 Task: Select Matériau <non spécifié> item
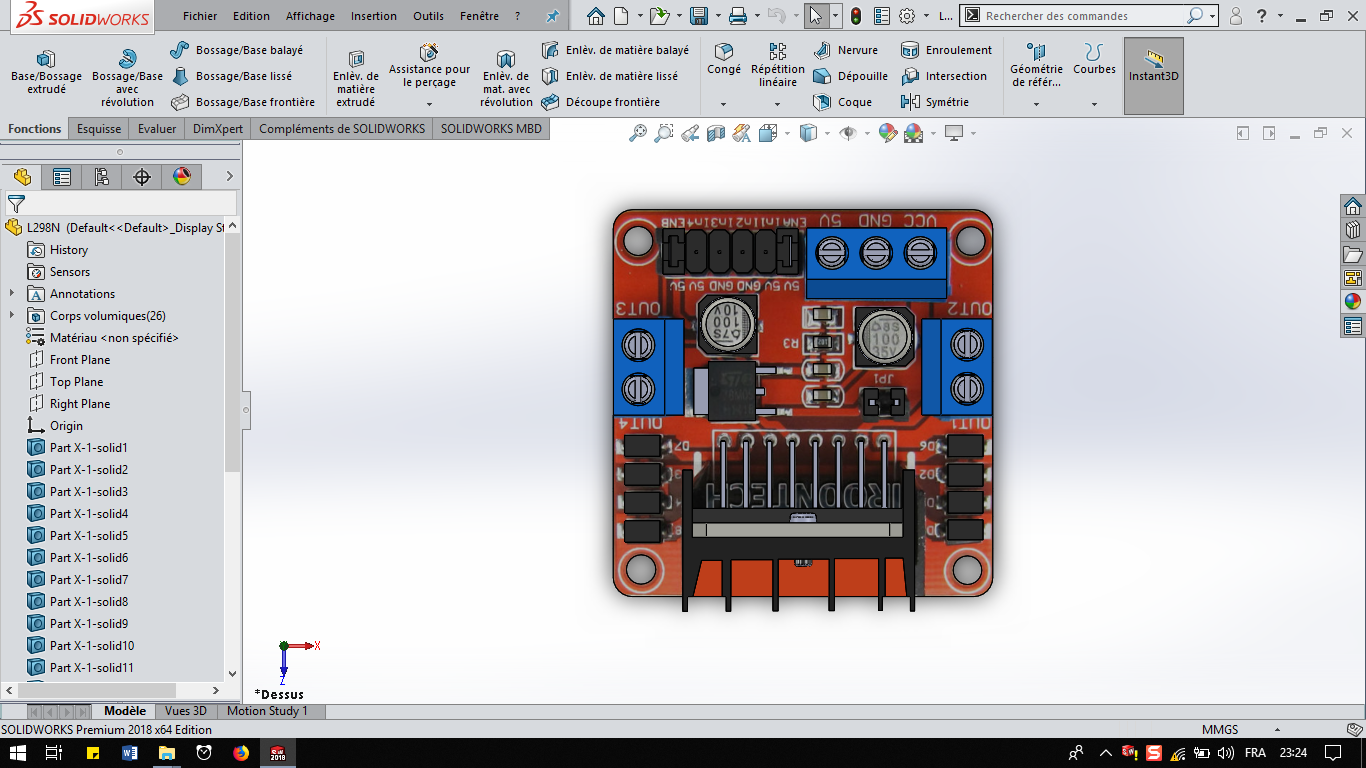(x=114, y=338)
